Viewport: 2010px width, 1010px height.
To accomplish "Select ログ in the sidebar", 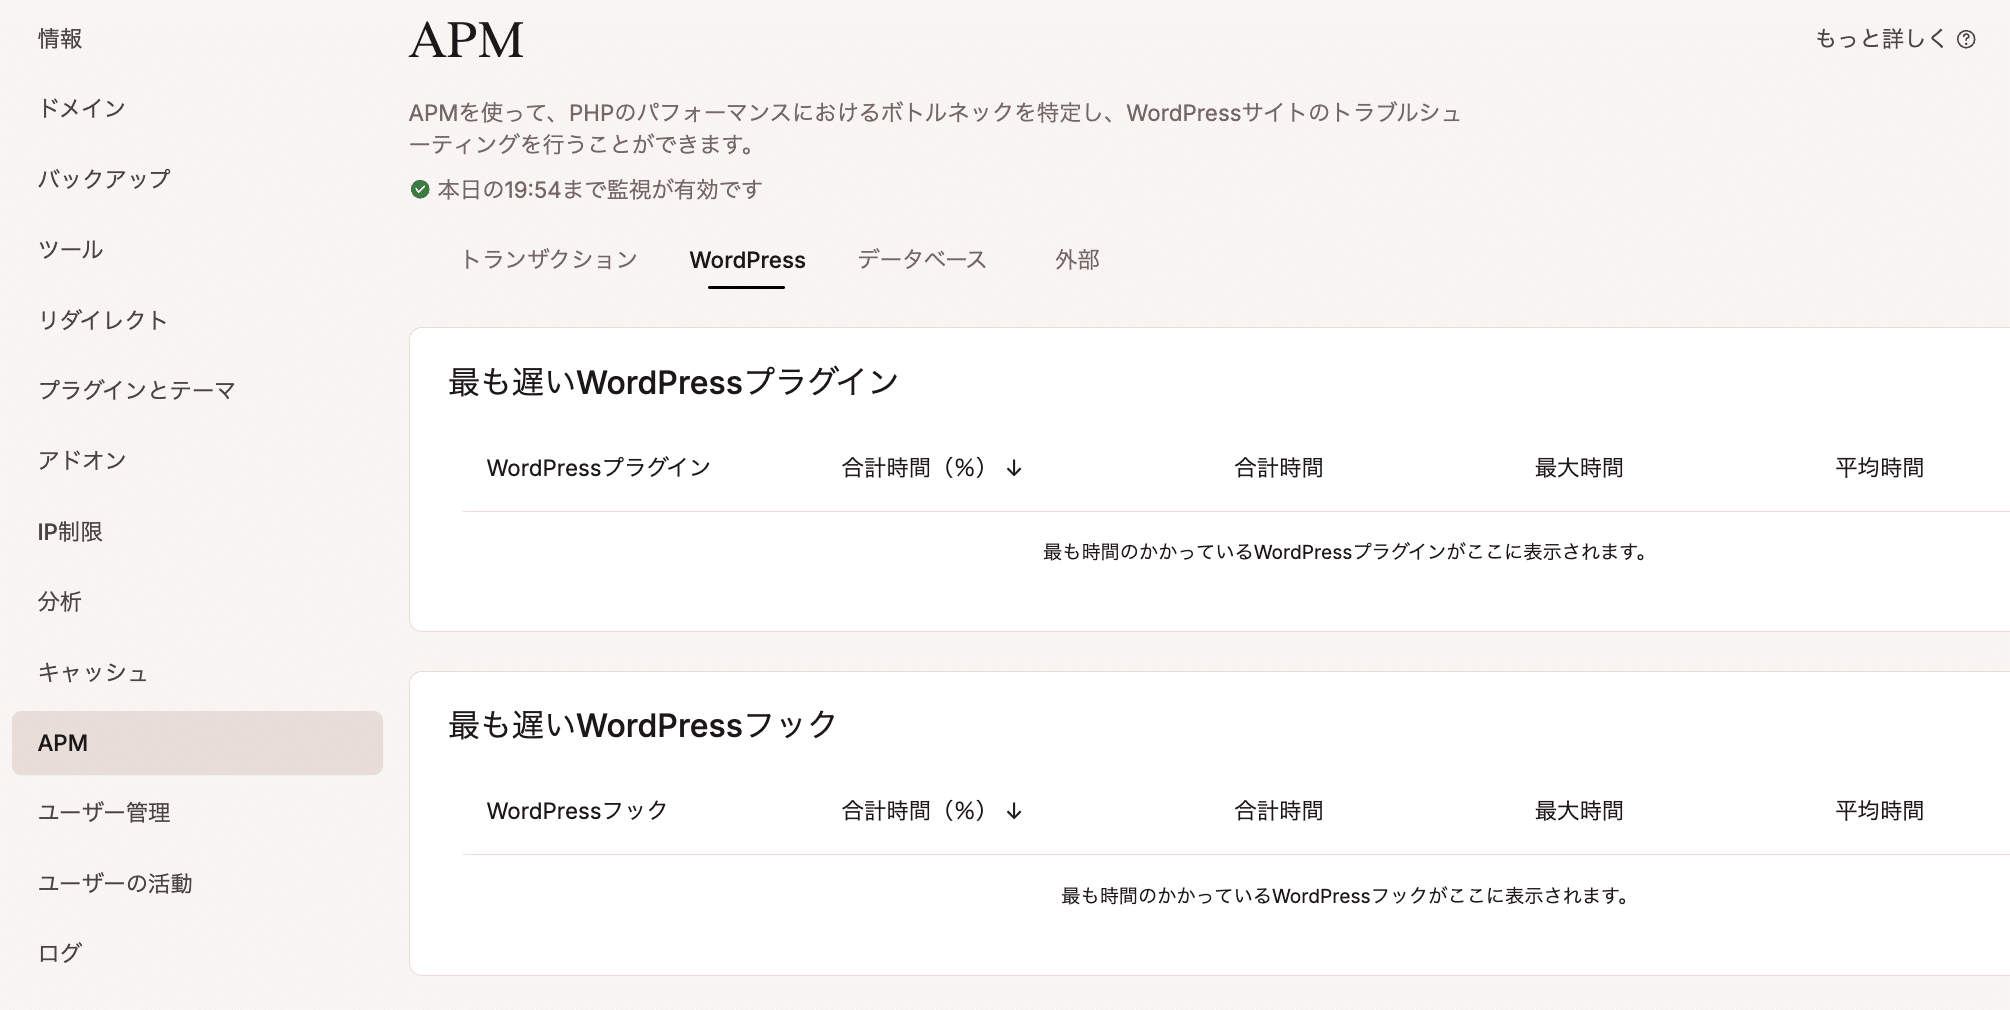I will point(58,952).
